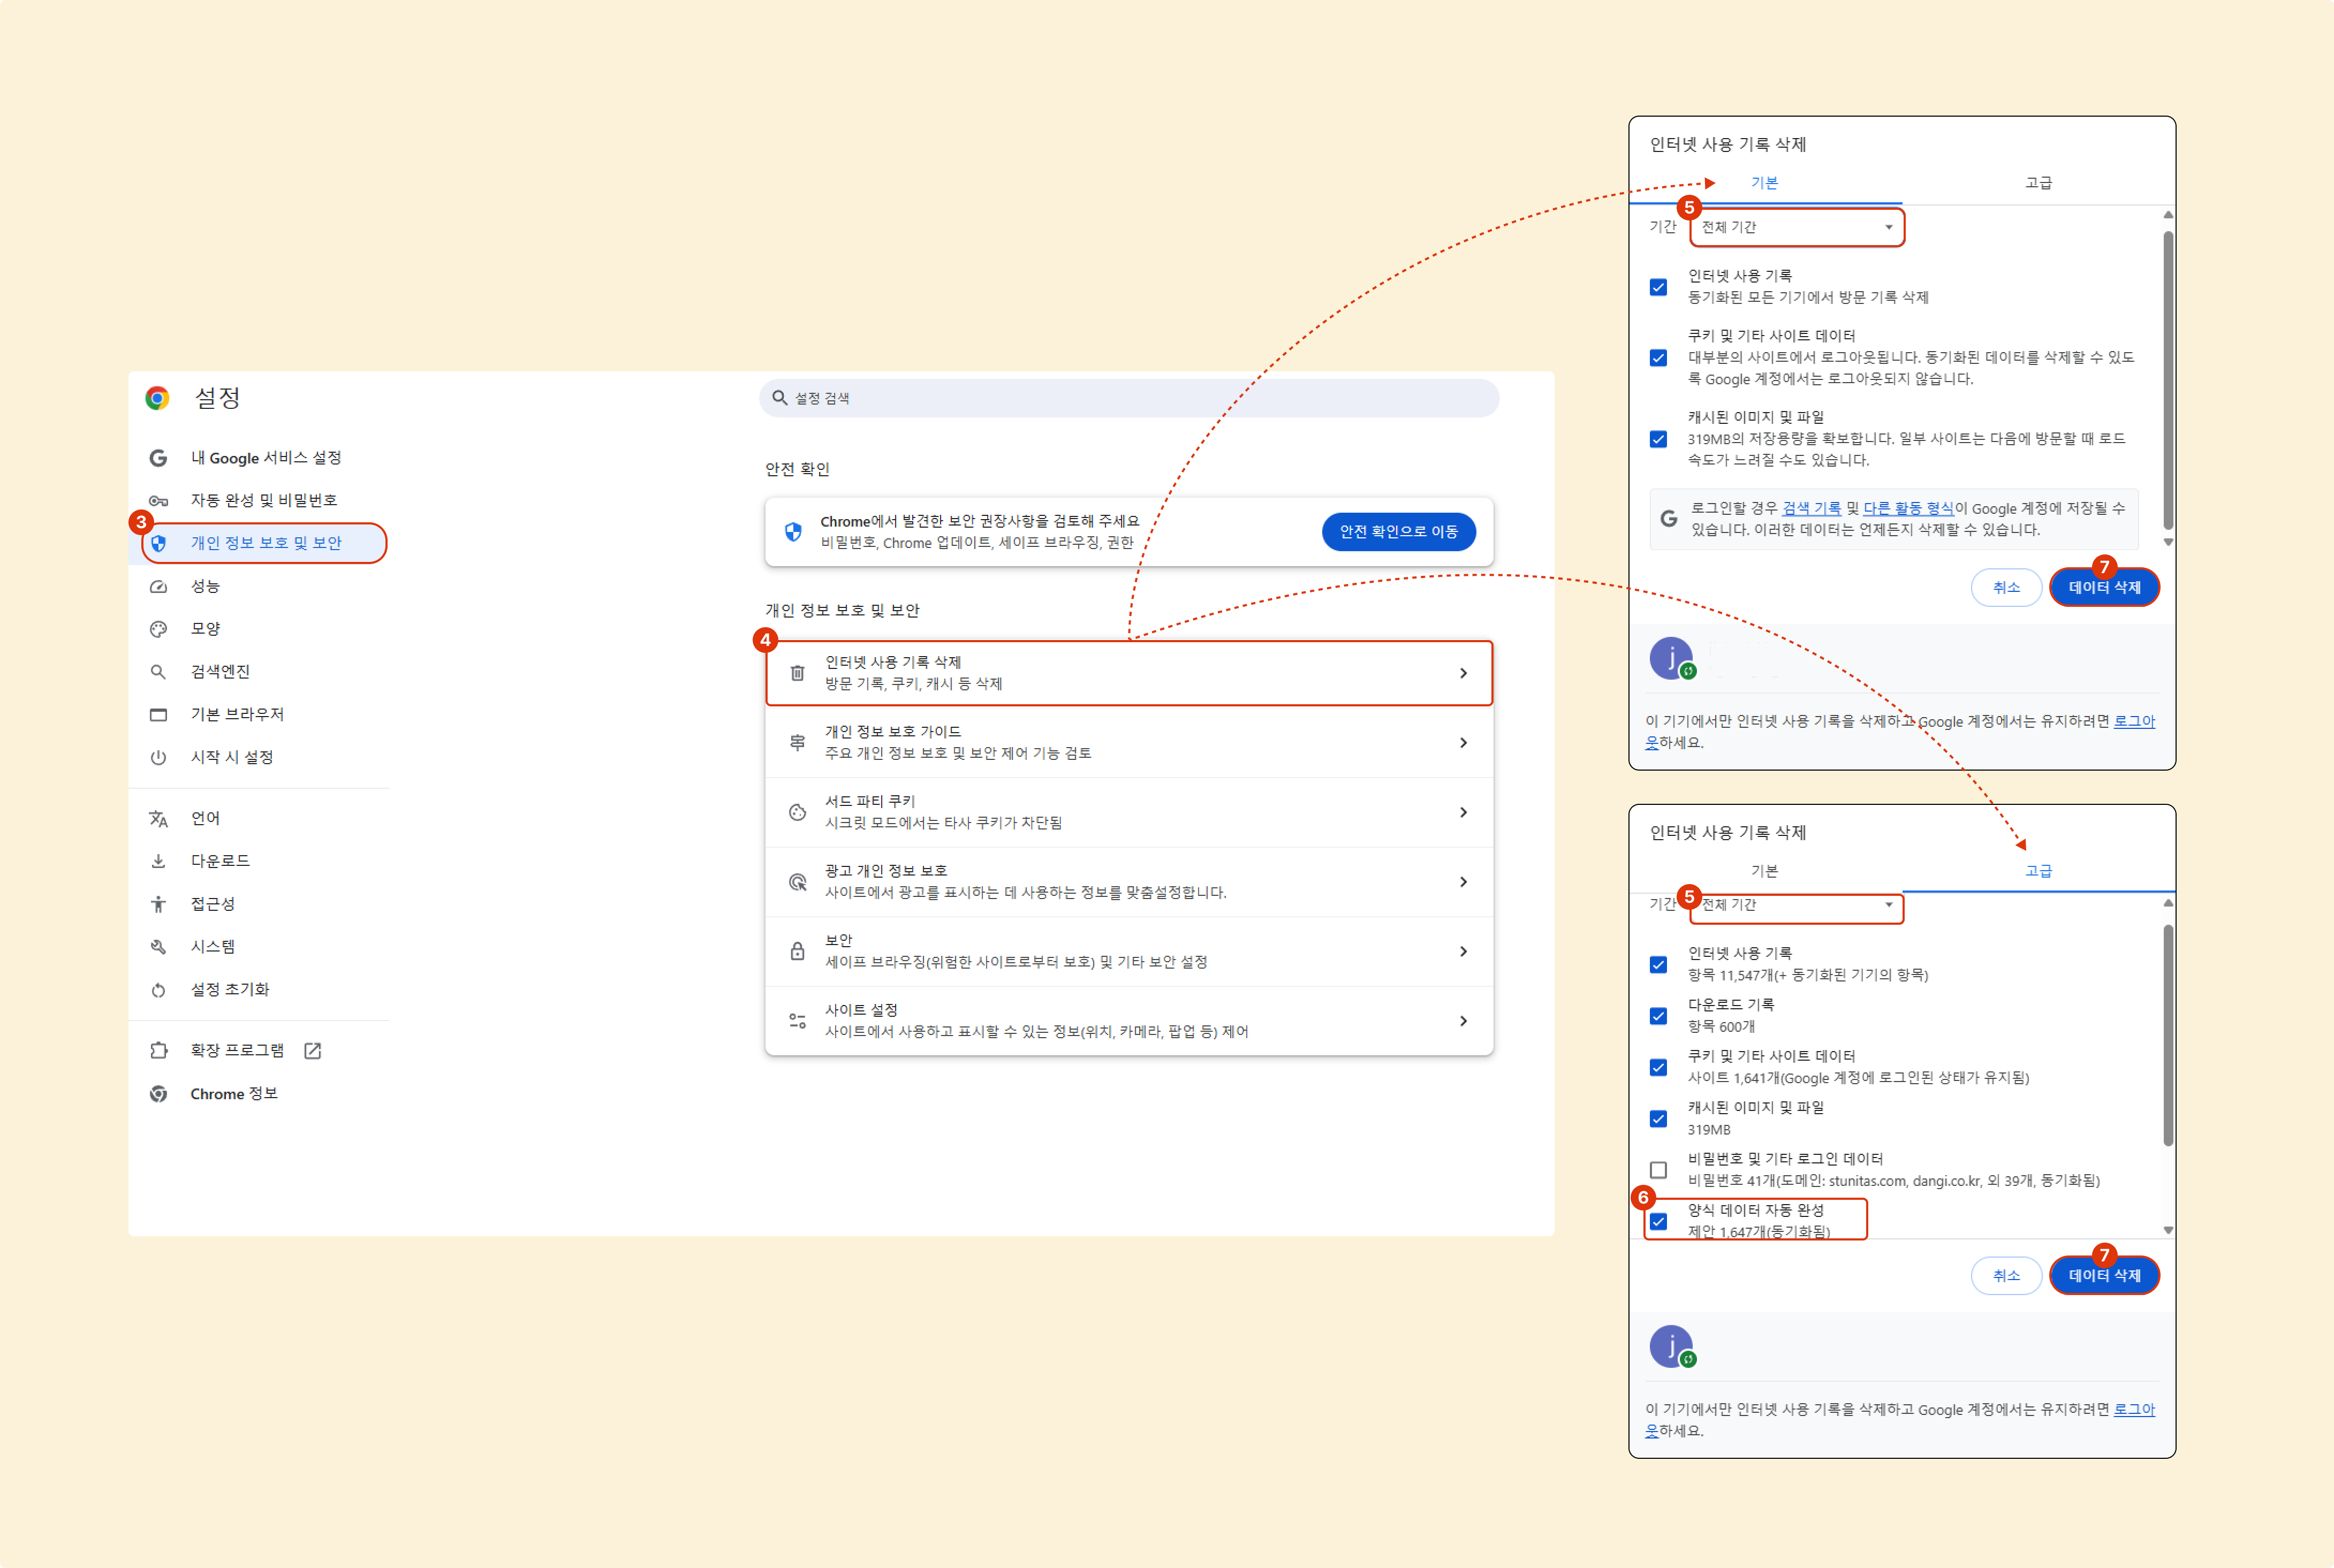The width and height of the screenshot is (2334, 1568).
Task: Open the 기간 dropdown in the 고급 tab dialog
Action: (x=1797, y=905)
